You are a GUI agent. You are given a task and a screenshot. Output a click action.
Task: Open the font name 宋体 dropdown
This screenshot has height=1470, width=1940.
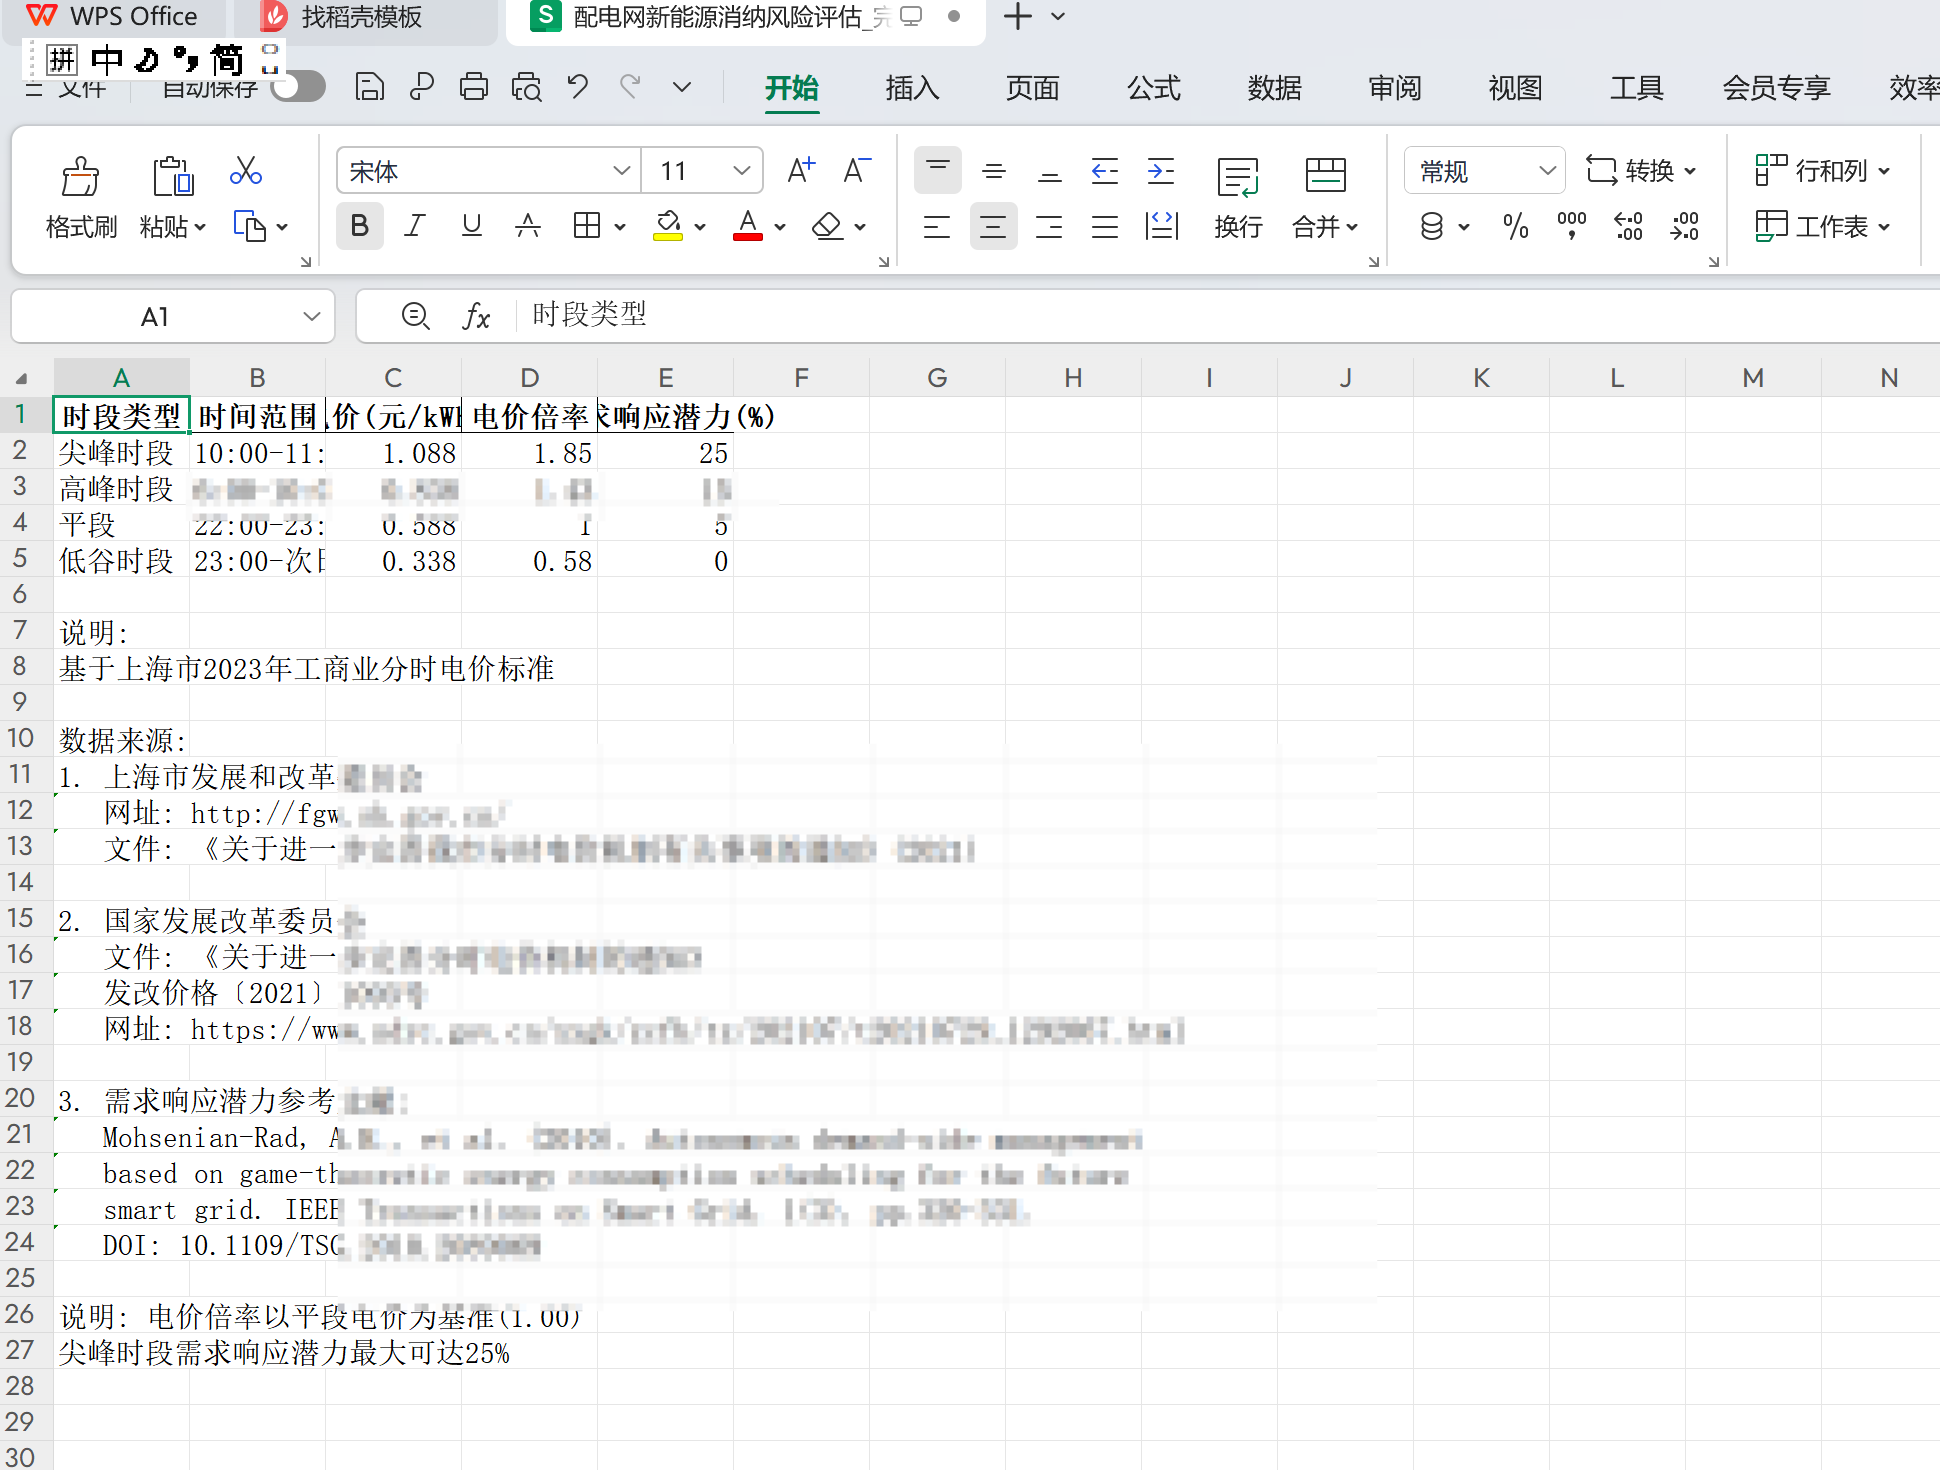[621, 171]
